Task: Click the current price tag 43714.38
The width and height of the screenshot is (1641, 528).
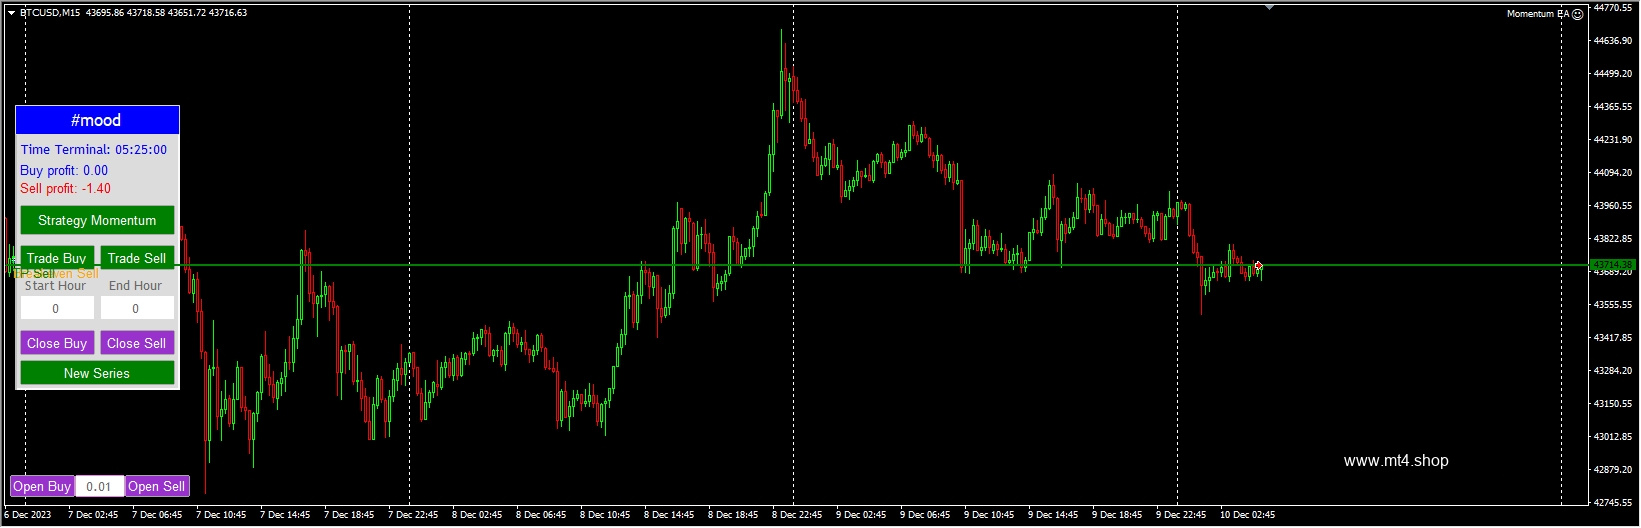Action: click(1612, 265)
